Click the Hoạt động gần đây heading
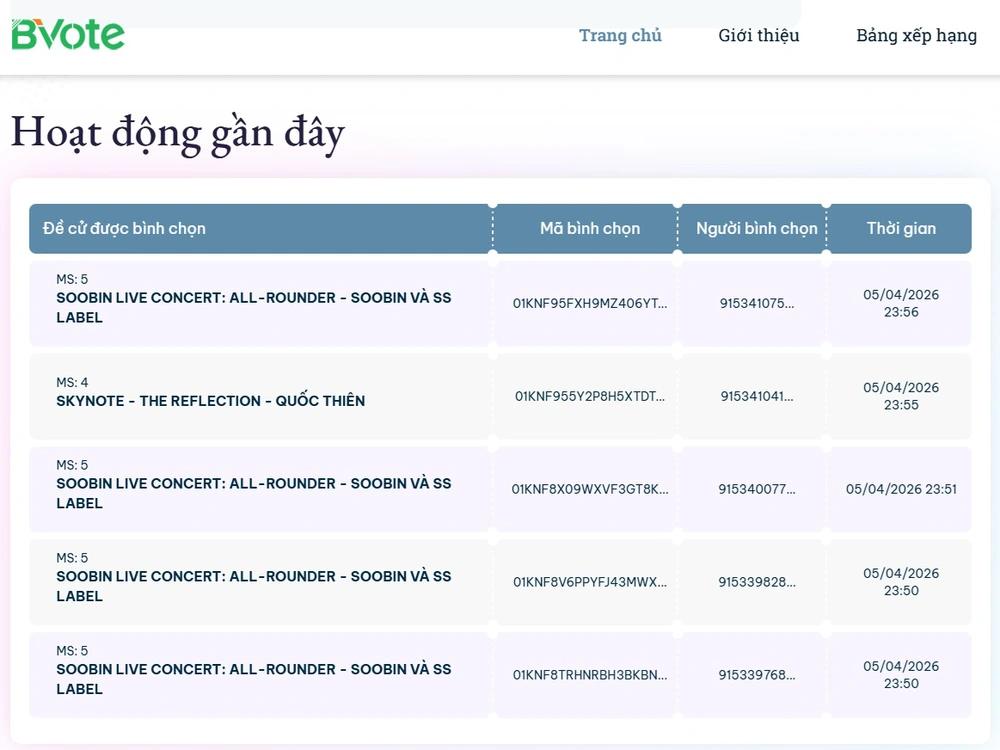 178,134
